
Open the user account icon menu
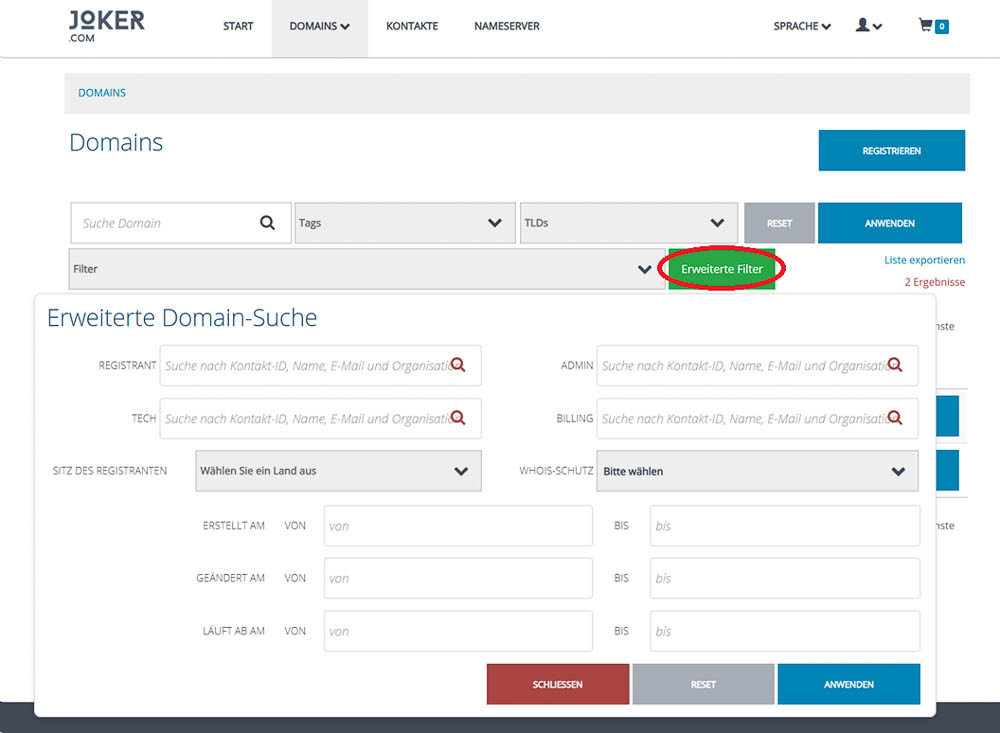point(868,26)
